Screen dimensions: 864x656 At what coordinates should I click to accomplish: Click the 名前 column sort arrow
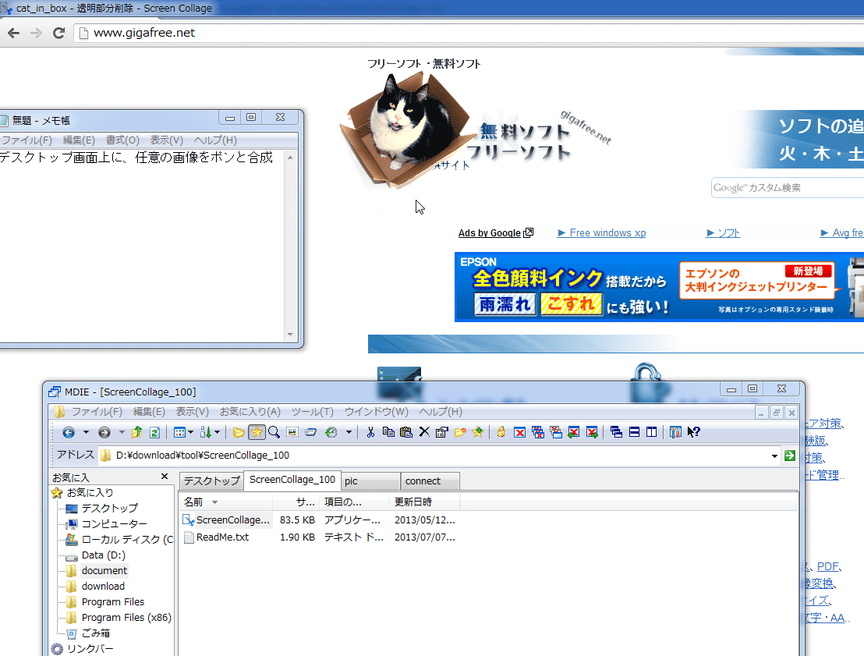(x=215, y=502)
